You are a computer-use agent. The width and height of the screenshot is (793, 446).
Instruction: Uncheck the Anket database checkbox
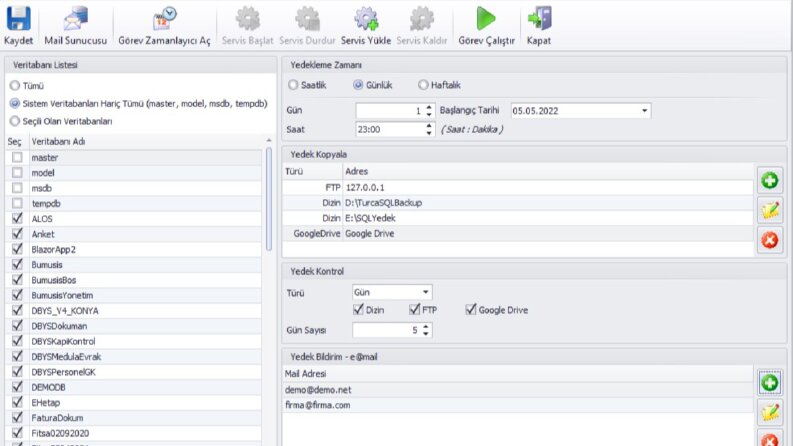[17, 234]
